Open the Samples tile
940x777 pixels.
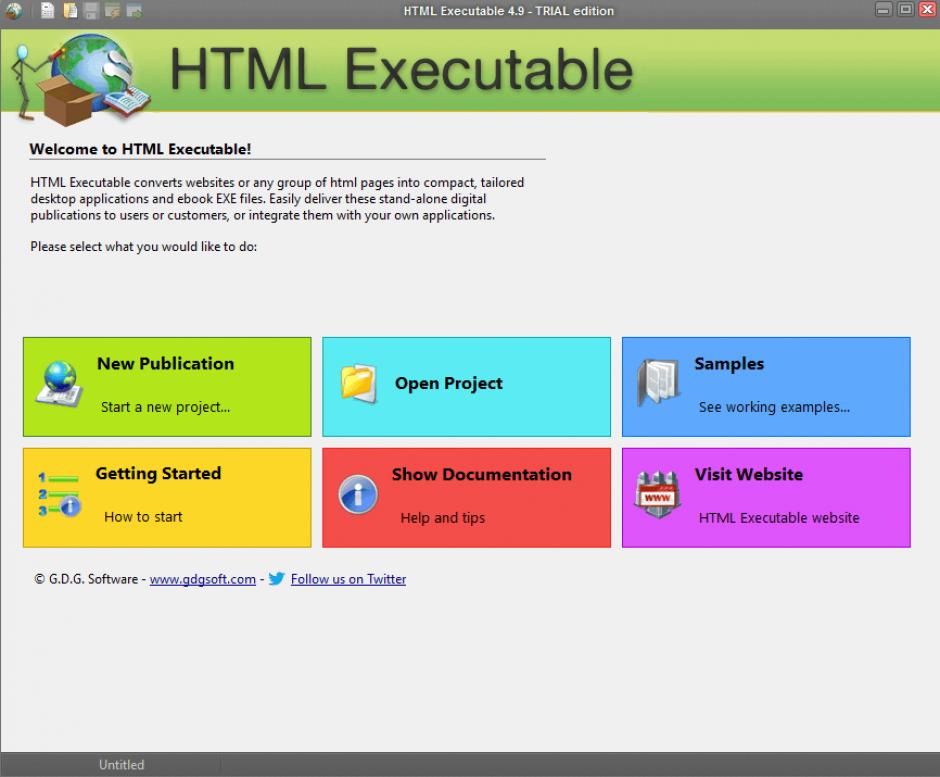[x=766, y=387]
